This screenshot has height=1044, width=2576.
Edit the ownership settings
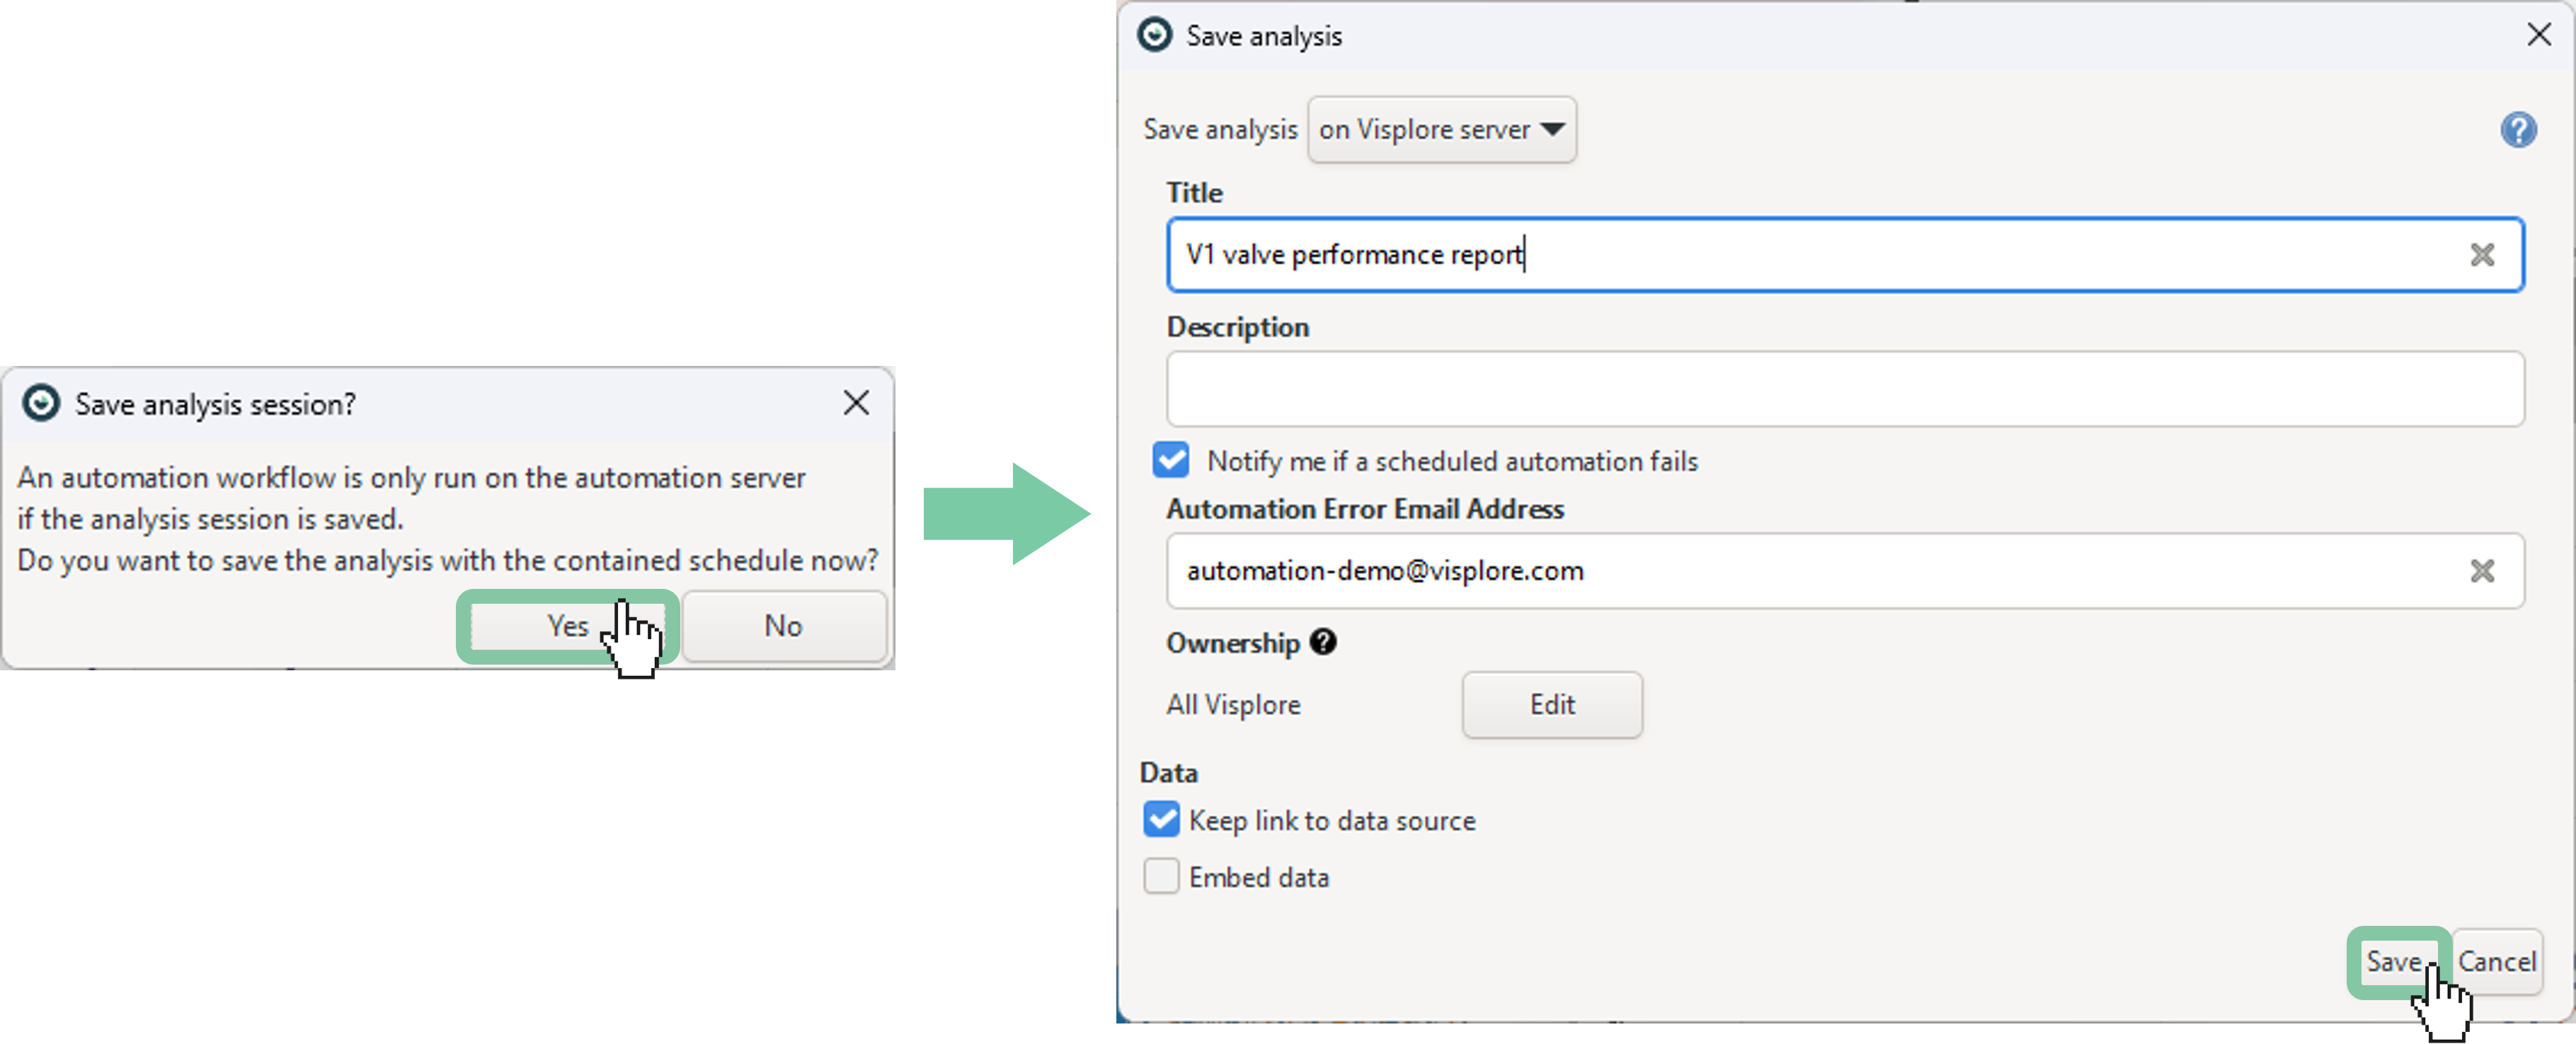tap(1551, 705)
